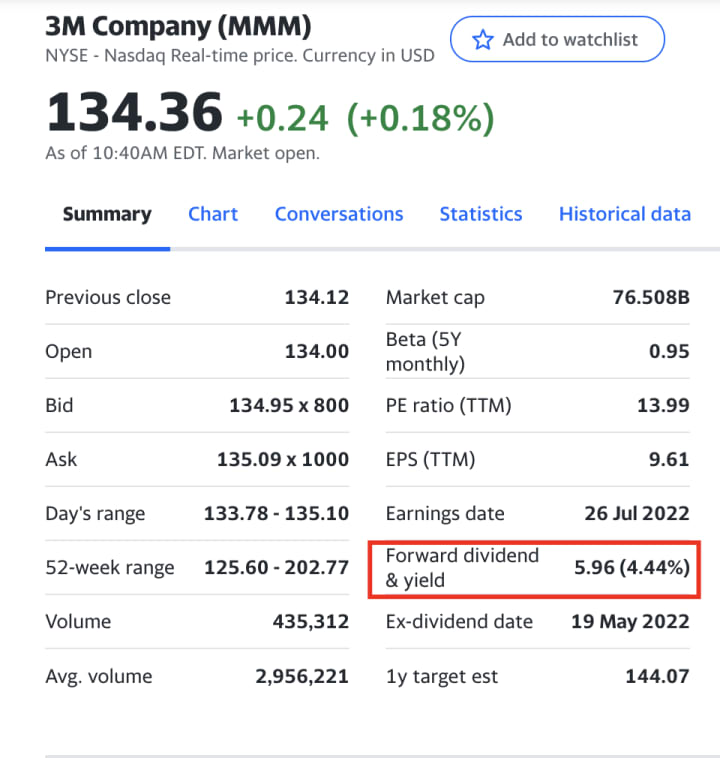Click the Ask value 135.09 x 1000
The image size is (720, 758).
[283, 460]
